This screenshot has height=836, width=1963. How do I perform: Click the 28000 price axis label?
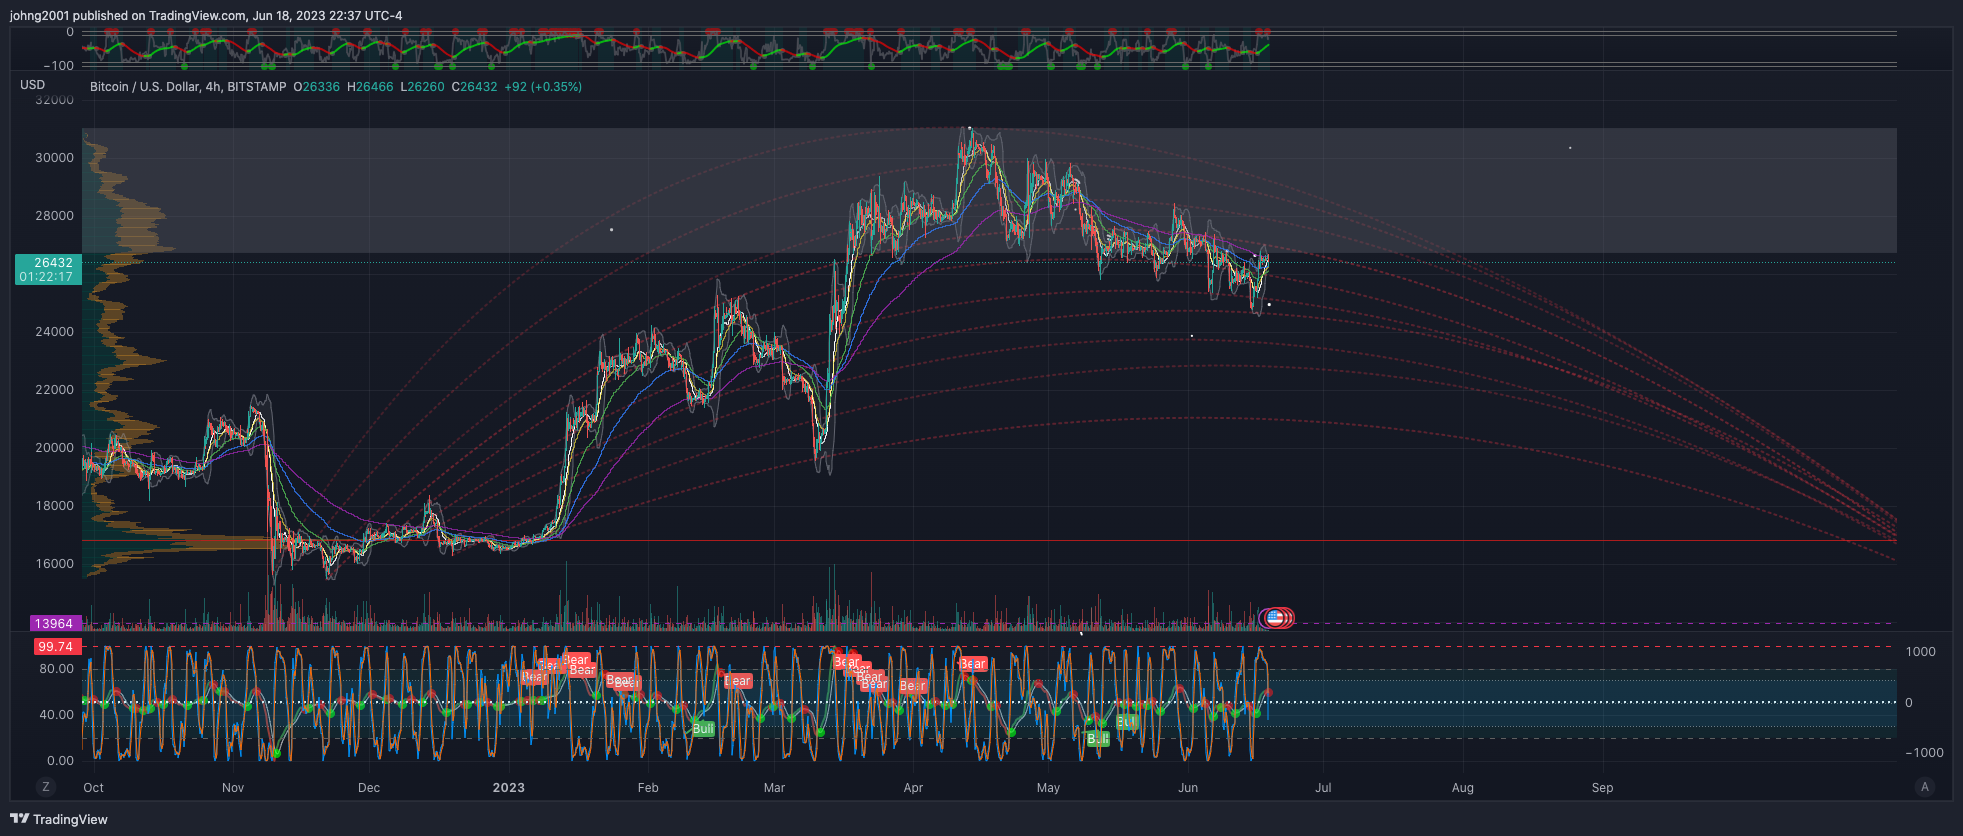coord(55,216)
